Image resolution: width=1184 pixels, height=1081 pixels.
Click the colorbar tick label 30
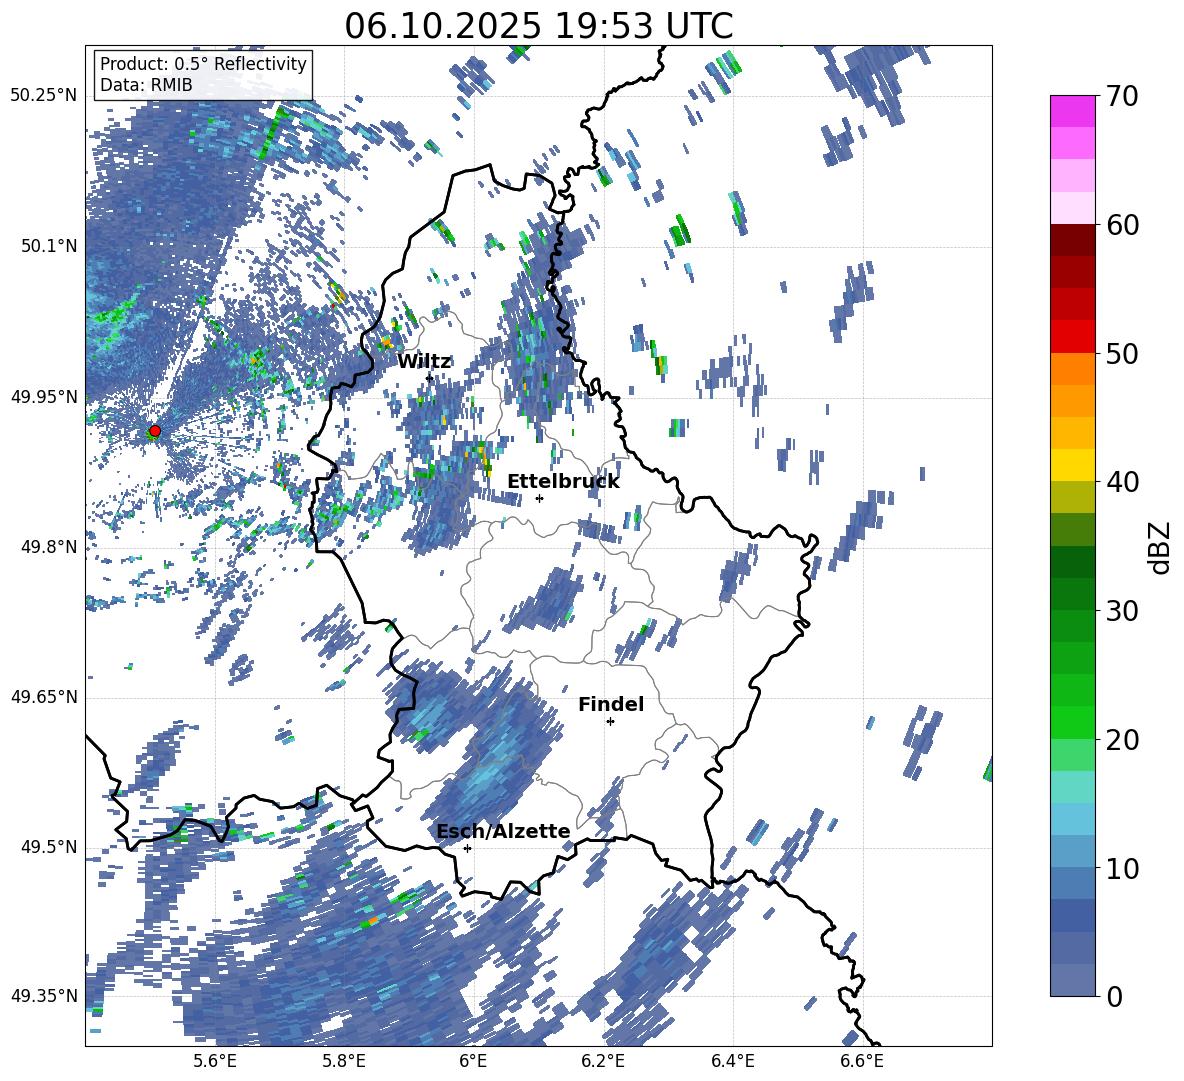[1122, 611]
